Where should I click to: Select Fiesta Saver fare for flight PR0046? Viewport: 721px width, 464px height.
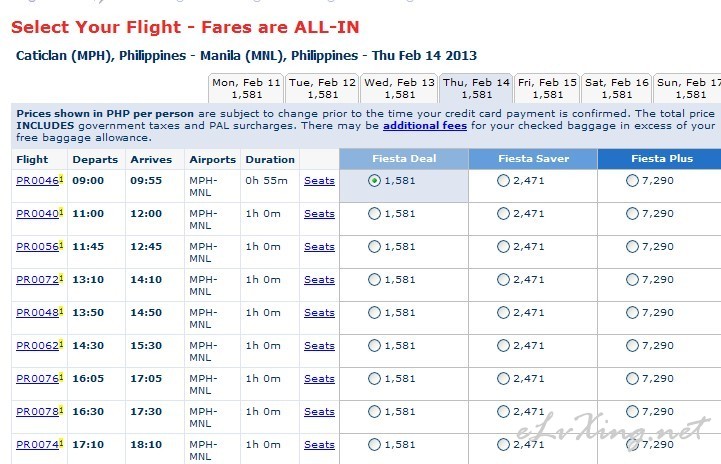[504, 181]
